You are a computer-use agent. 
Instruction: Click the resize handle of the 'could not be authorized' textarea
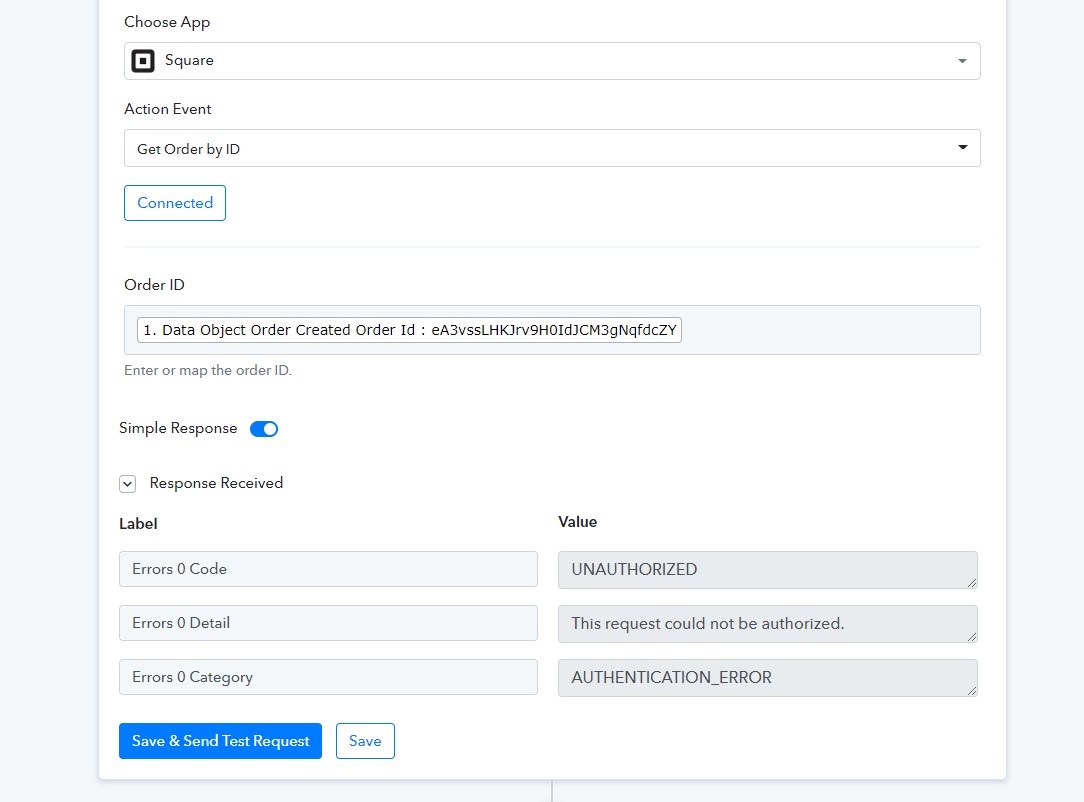coord(972,637)
